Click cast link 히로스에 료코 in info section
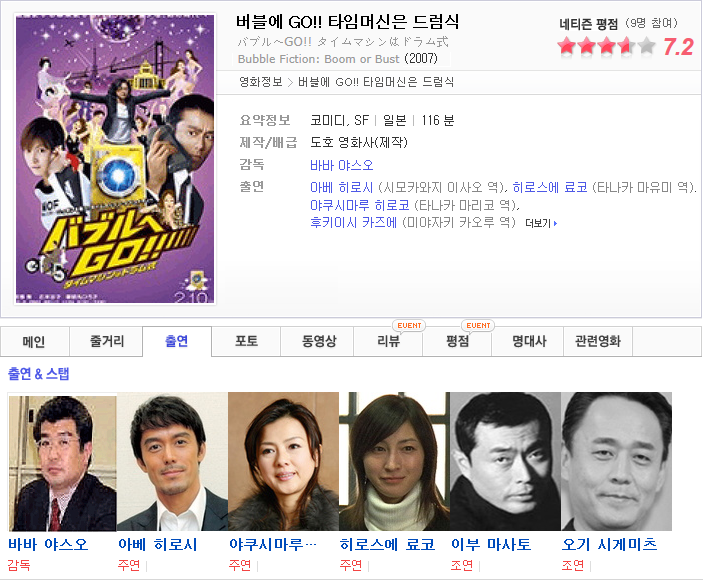 click(x=550, y=187)
